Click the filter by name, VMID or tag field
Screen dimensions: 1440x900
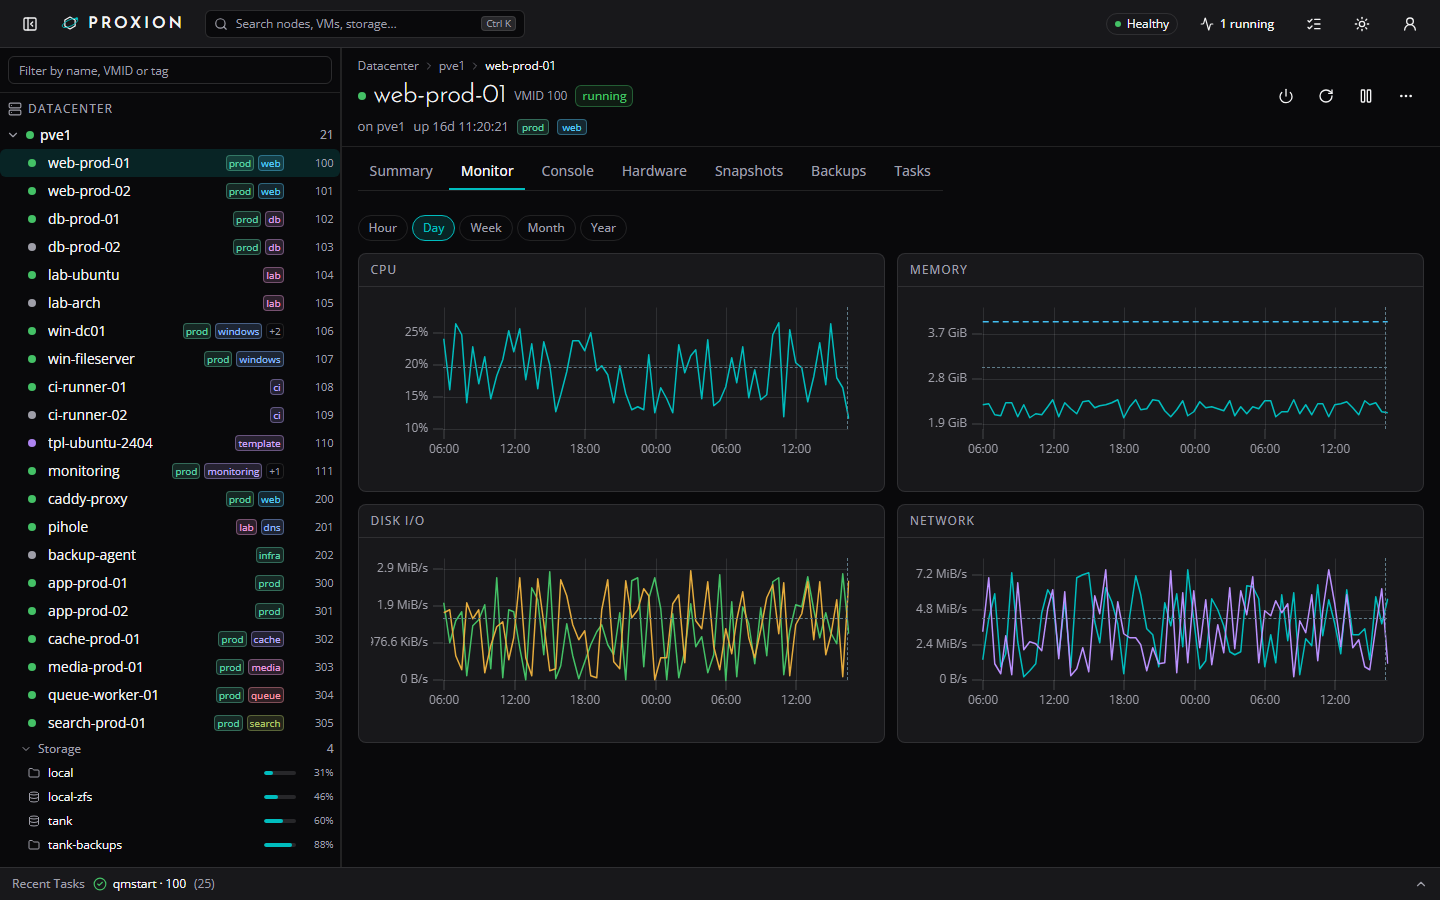coord(170,71)
